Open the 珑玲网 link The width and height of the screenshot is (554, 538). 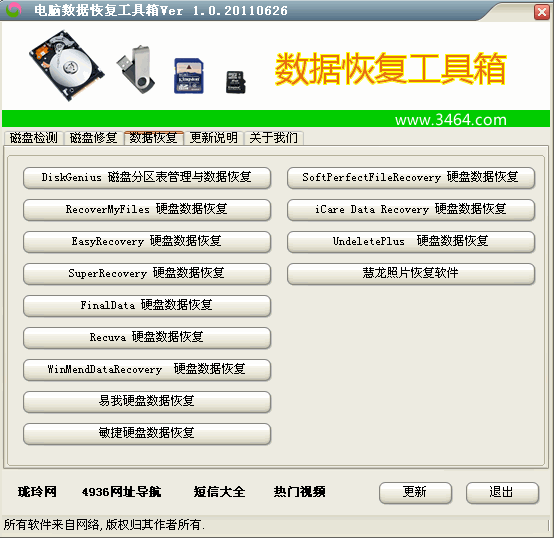[x=37, y=492]
